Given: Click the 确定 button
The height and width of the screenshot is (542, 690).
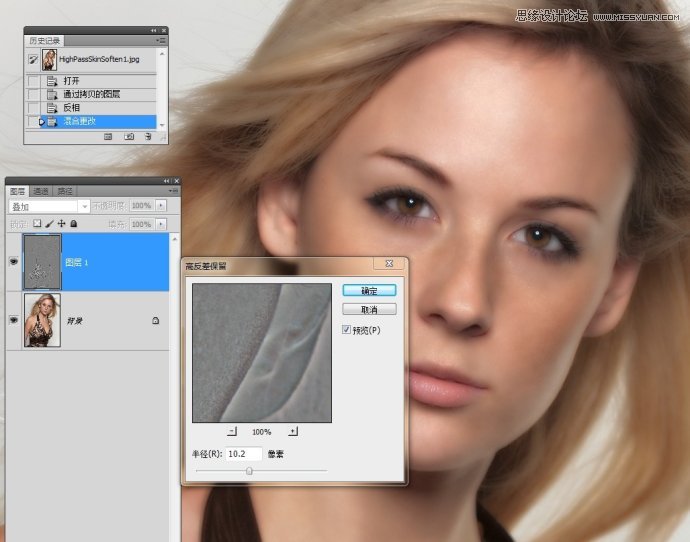Looking at the screenshot, I should click(369, 290).
